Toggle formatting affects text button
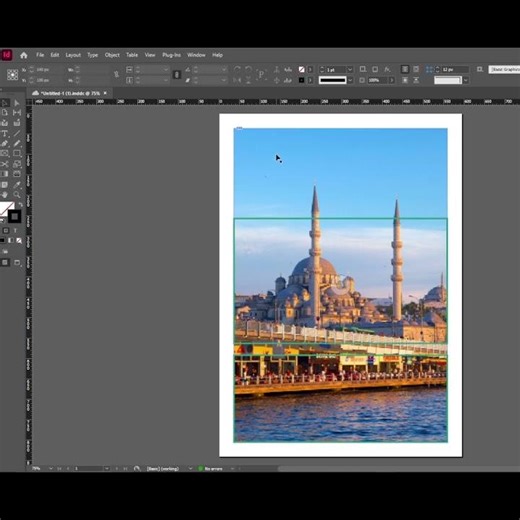 15,230
